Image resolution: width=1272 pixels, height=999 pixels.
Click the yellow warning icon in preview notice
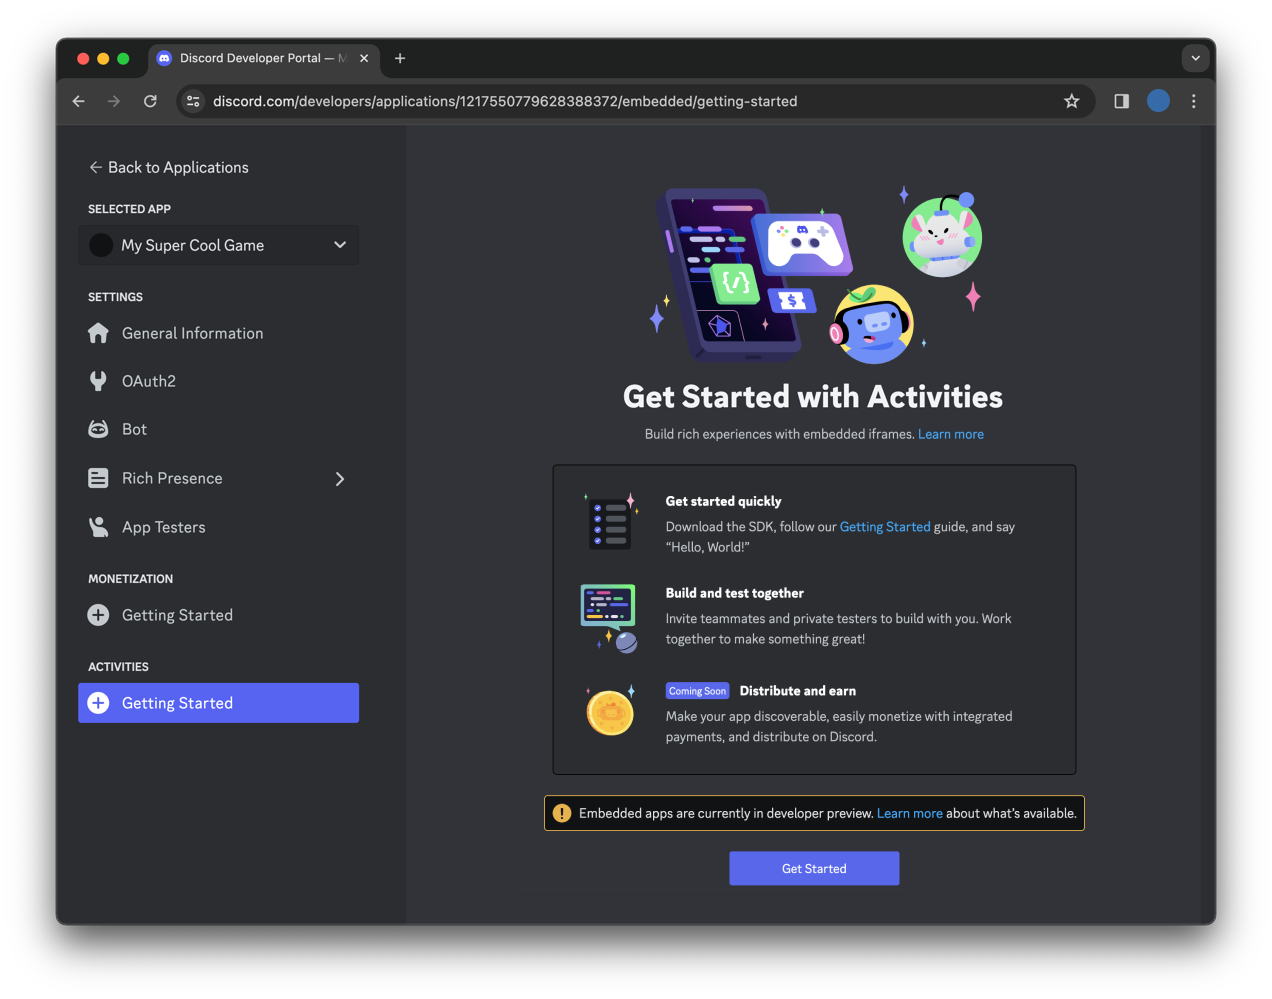(562, 813)
